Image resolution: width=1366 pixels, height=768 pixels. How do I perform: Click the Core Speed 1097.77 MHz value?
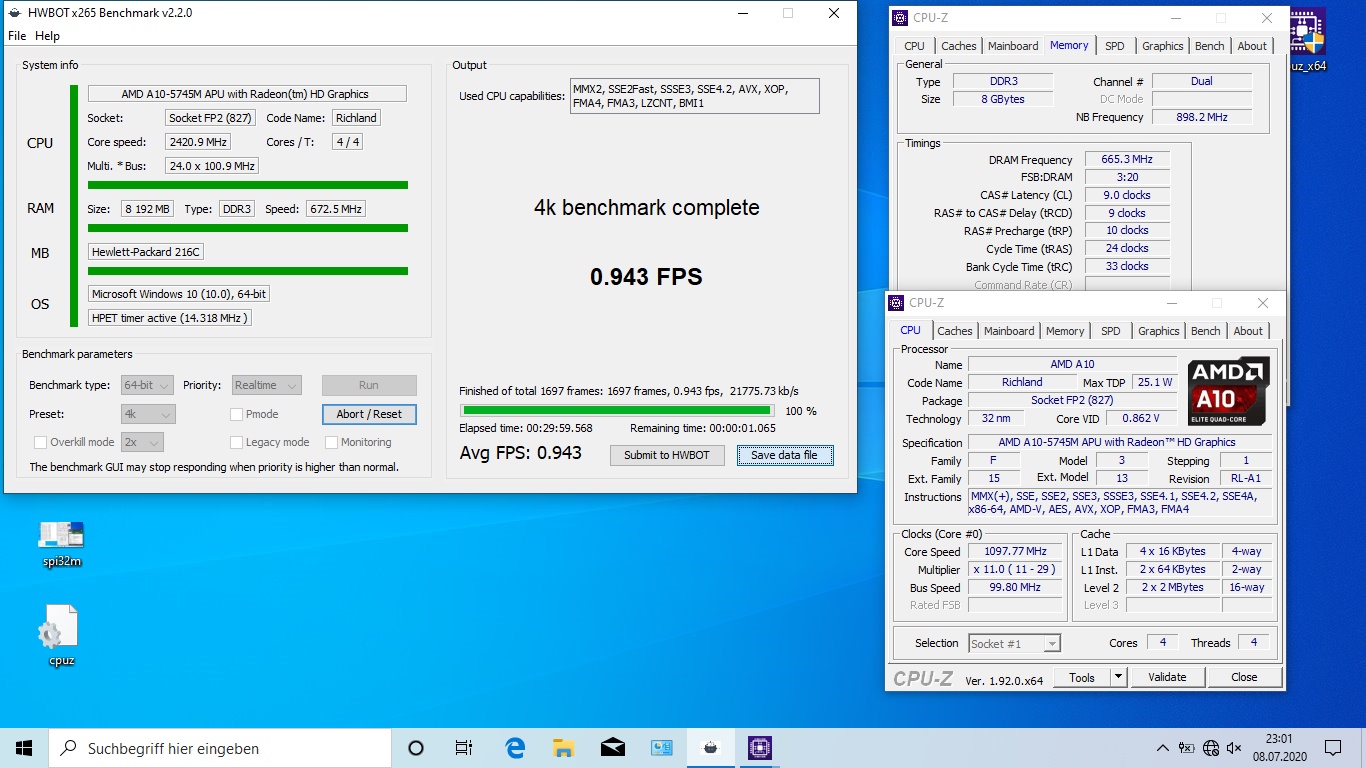1016,552
